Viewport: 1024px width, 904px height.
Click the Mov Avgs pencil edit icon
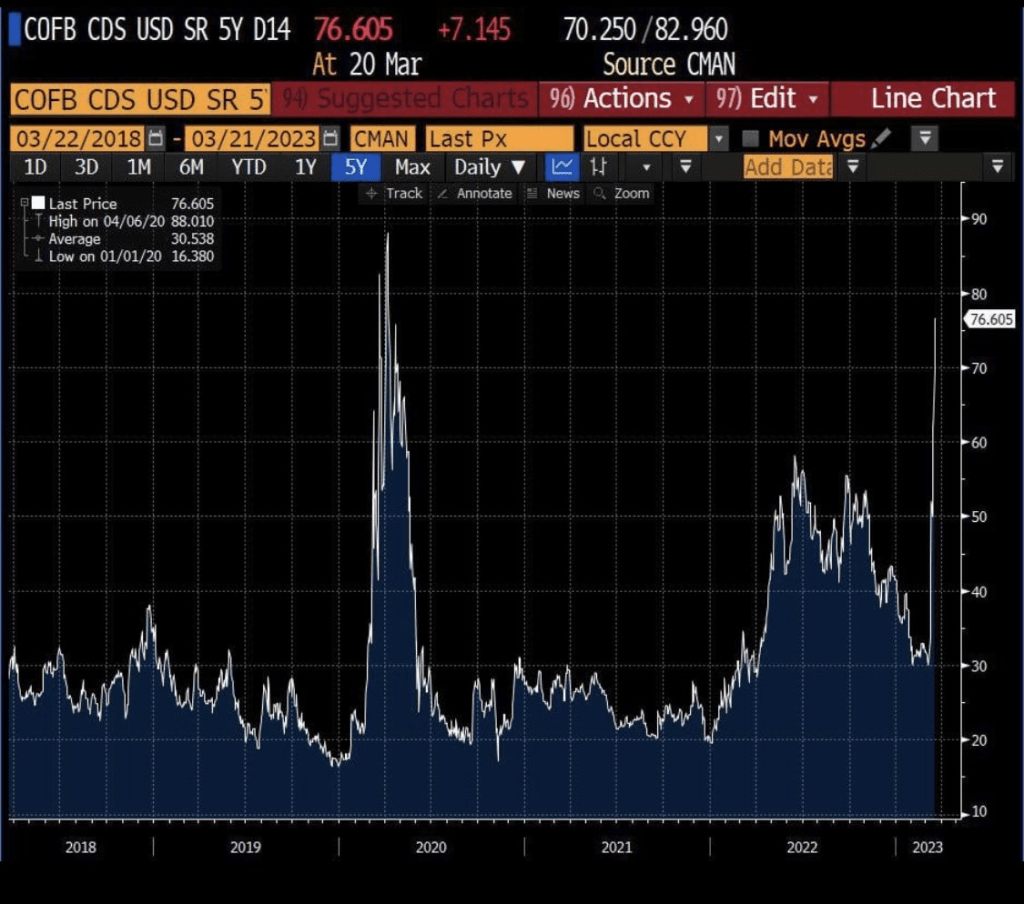(x=882, y=138)
